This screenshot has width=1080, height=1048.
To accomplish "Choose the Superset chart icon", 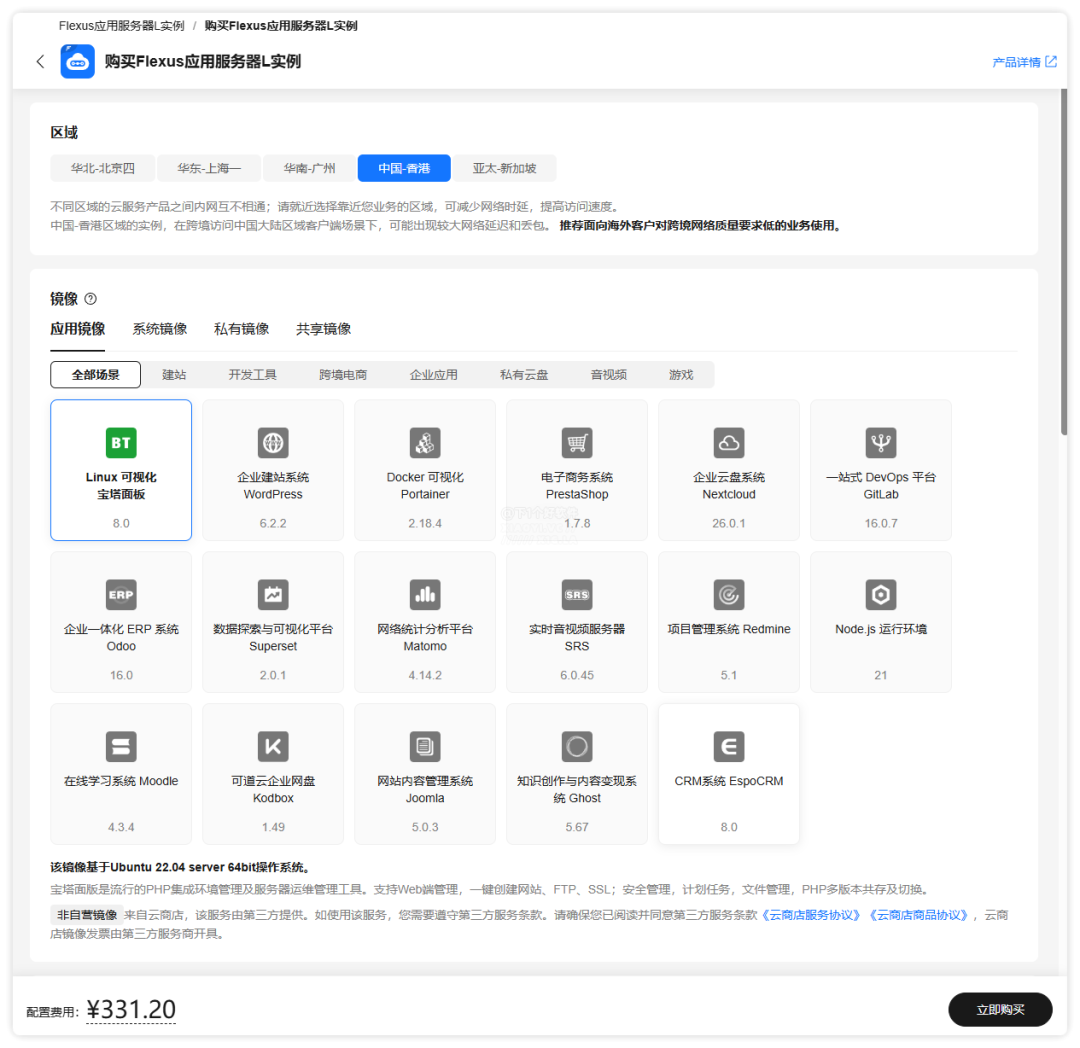I will coord(273,595).
